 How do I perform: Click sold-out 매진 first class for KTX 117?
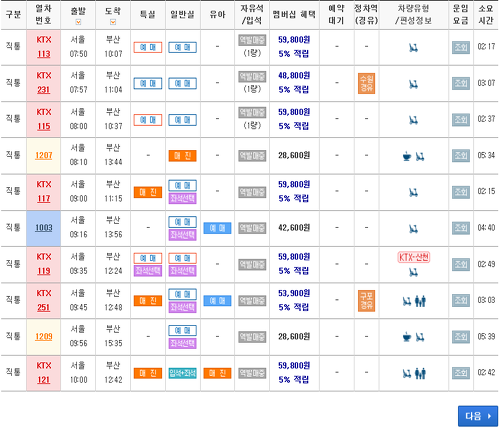pos(148,192)
